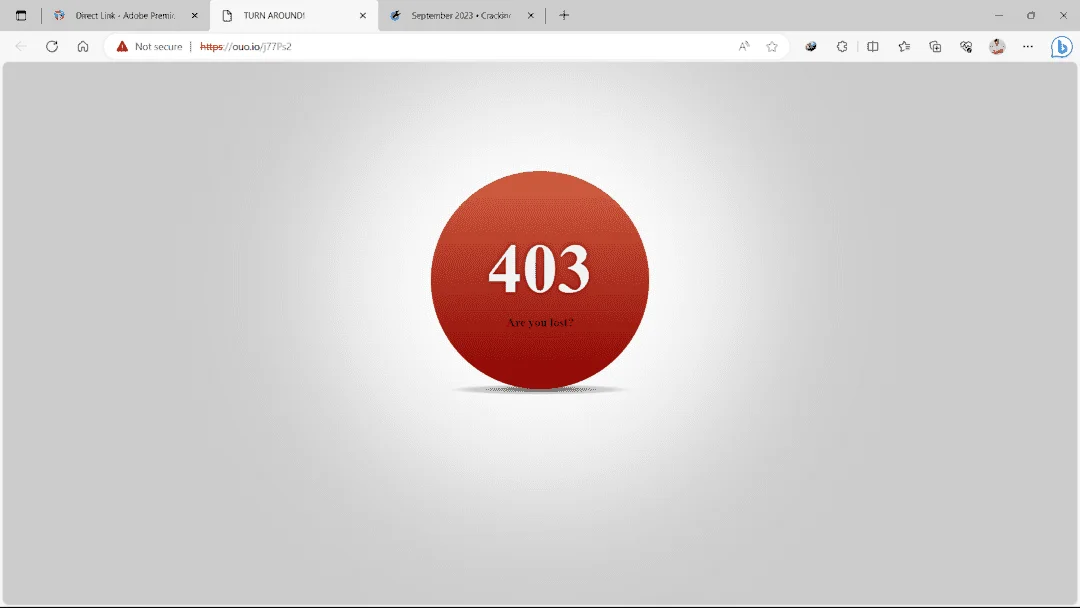
Task: Select the TURN AROUND! tab
Action: tap(294, 15)
